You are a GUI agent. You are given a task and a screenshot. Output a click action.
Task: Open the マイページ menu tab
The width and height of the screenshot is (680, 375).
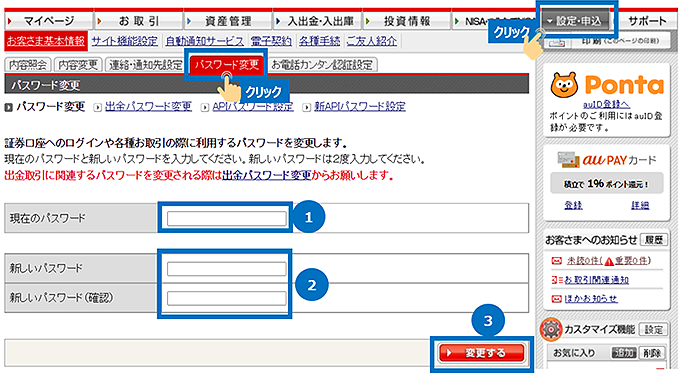49,21
